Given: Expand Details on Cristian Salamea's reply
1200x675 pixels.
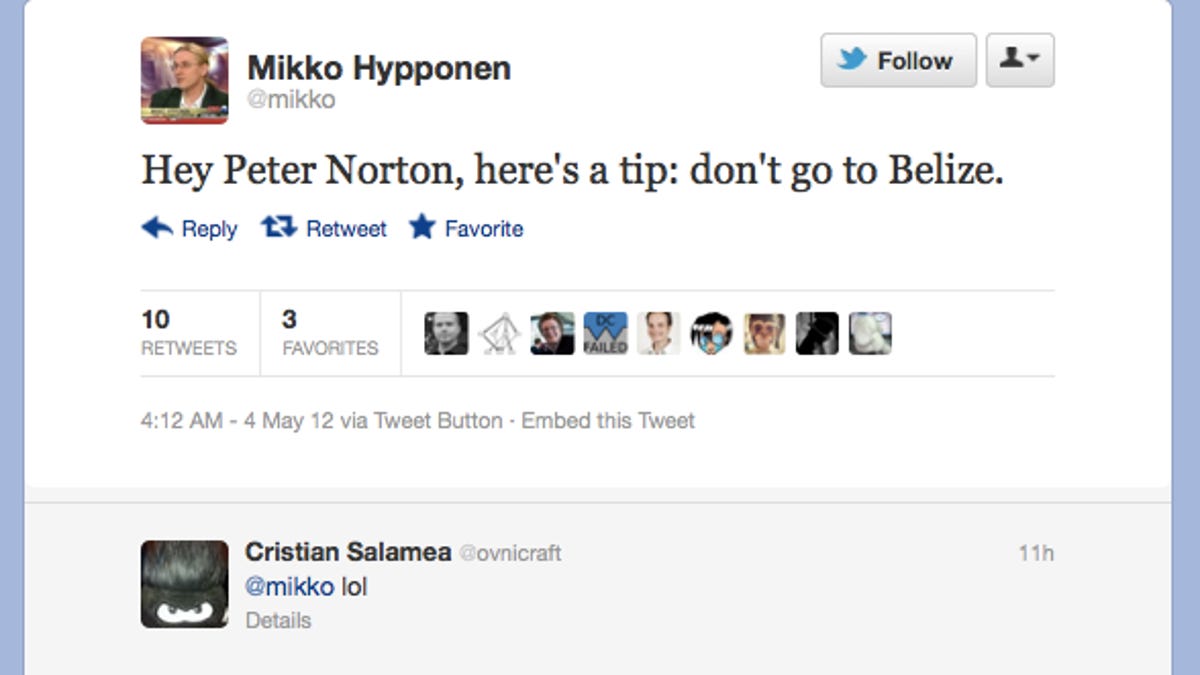Looking at the screenshot, I should tap(278, 620).
